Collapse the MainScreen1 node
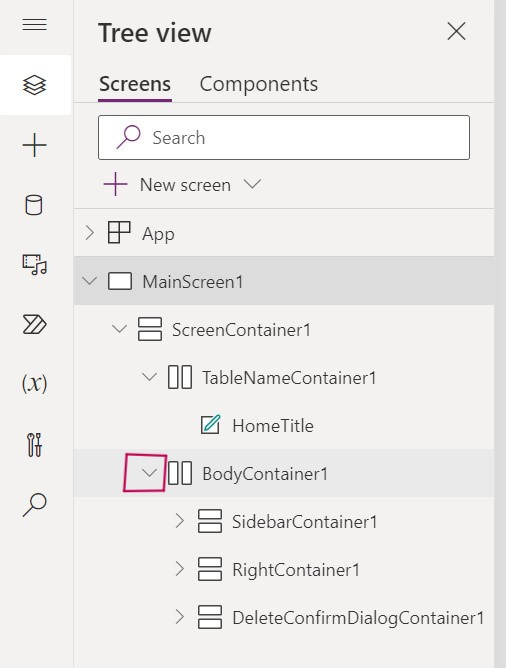Screen dimensions: 506x668 pyautogui.click(x=89, y=281)
